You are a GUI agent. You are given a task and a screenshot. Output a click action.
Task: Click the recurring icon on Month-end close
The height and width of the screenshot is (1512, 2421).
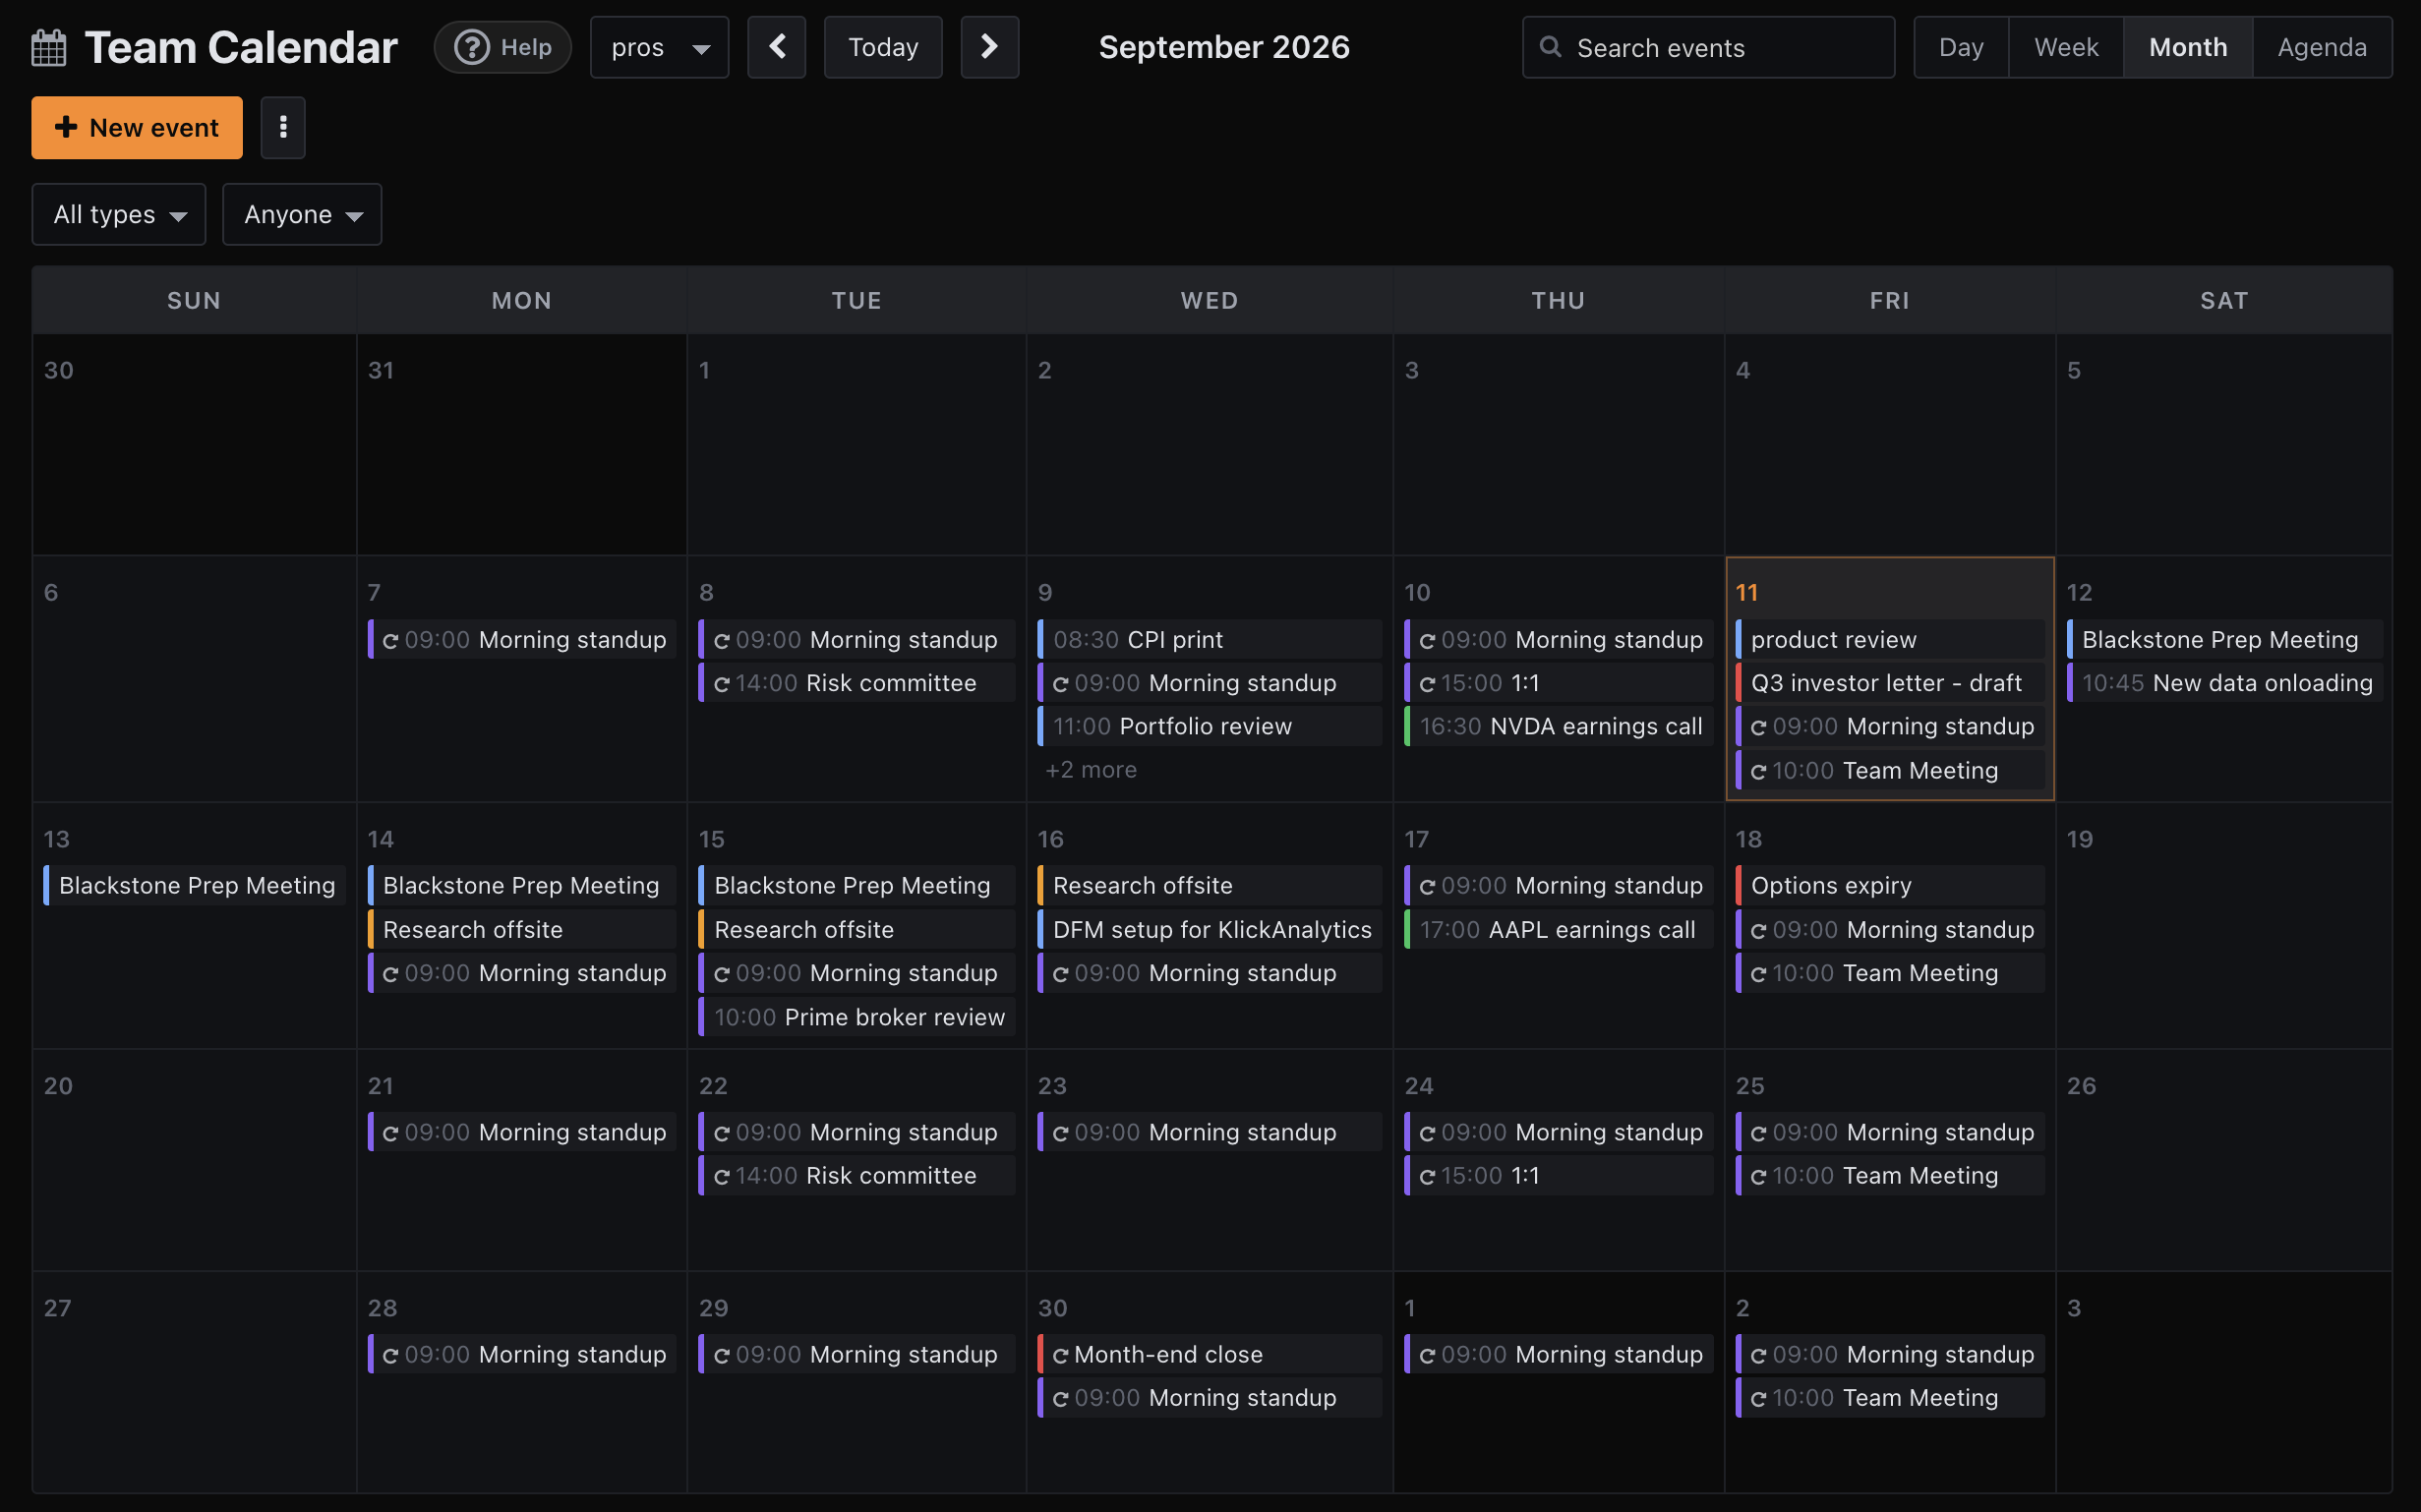click(x=1060, y=1355)
